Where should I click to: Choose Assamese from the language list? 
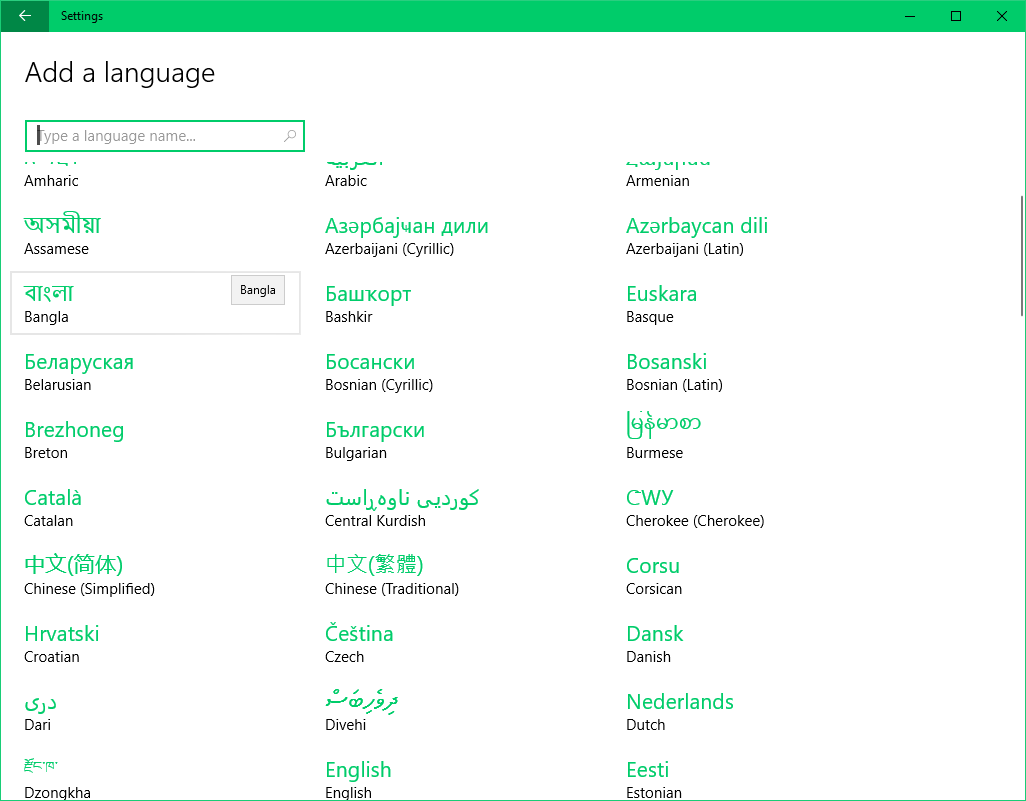[62, 235]
